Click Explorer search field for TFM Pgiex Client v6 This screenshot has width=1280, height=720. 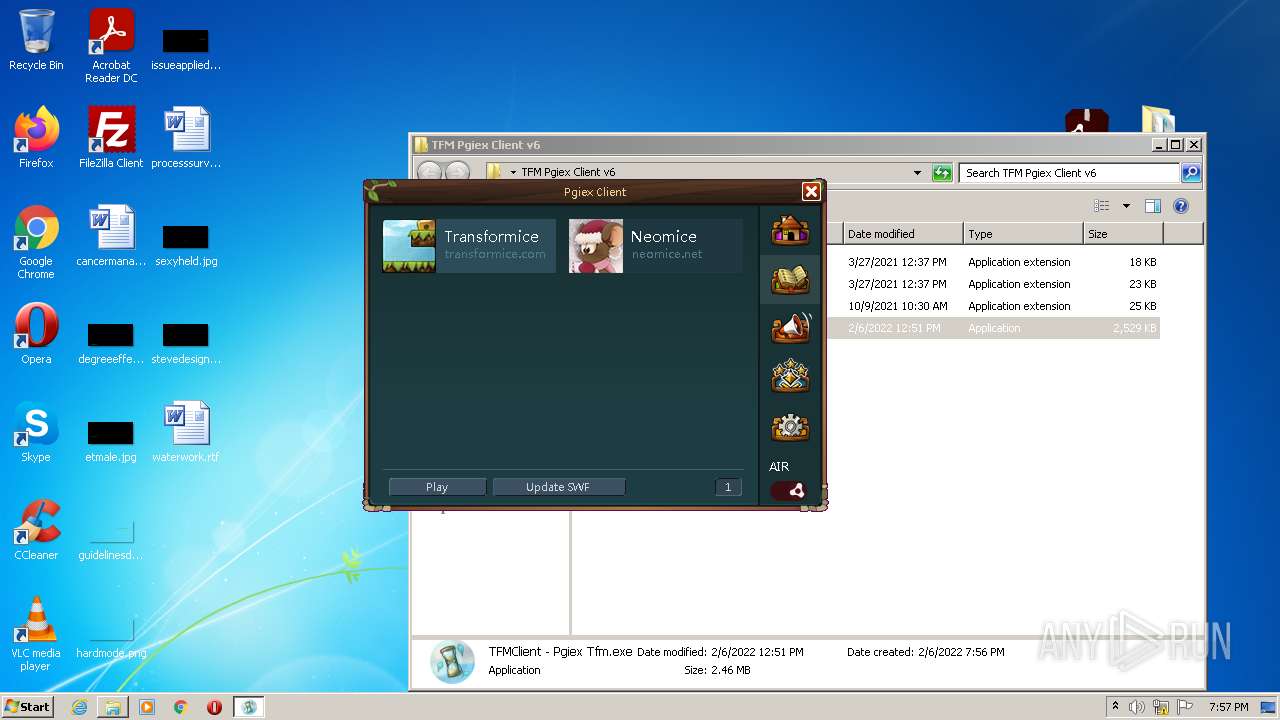click(1069, 173)
